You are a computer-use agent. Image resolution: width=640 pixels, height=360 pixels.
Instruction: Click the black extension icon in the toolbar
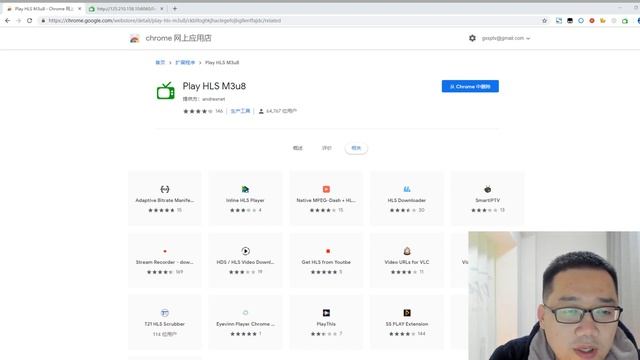pos(570,20)
